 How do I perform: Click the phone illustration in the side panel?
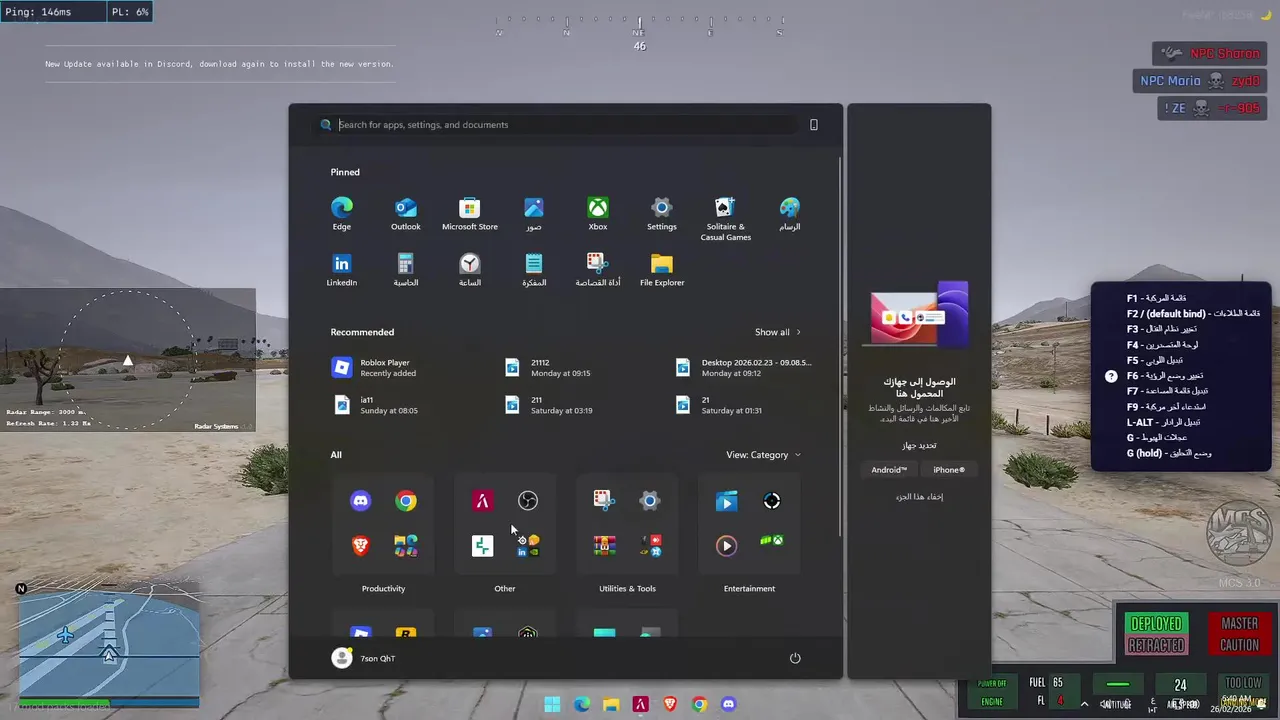click(x=919, y=314)
